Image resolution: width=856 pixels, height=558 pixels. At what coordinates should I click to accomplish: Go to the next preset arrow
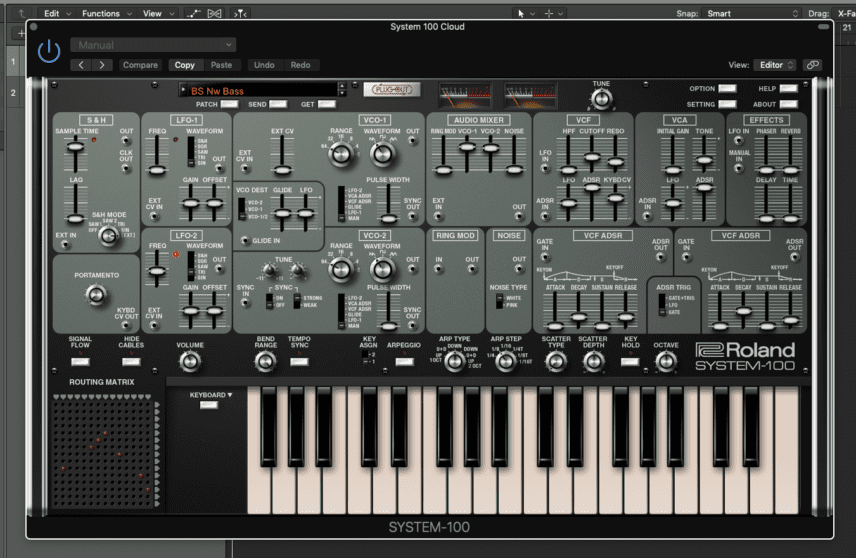(x=102, y=65)
